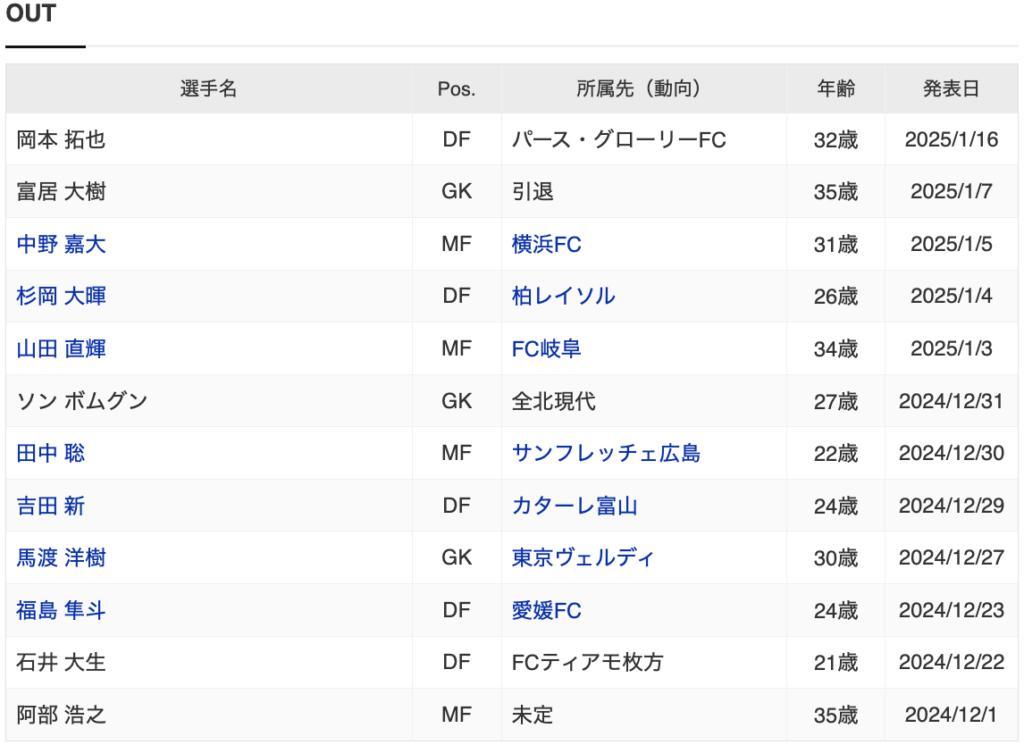Click the age 27歳
The width and height of the screenshot is (1024, 745).
pyautogui.click(x=836, y=401)
